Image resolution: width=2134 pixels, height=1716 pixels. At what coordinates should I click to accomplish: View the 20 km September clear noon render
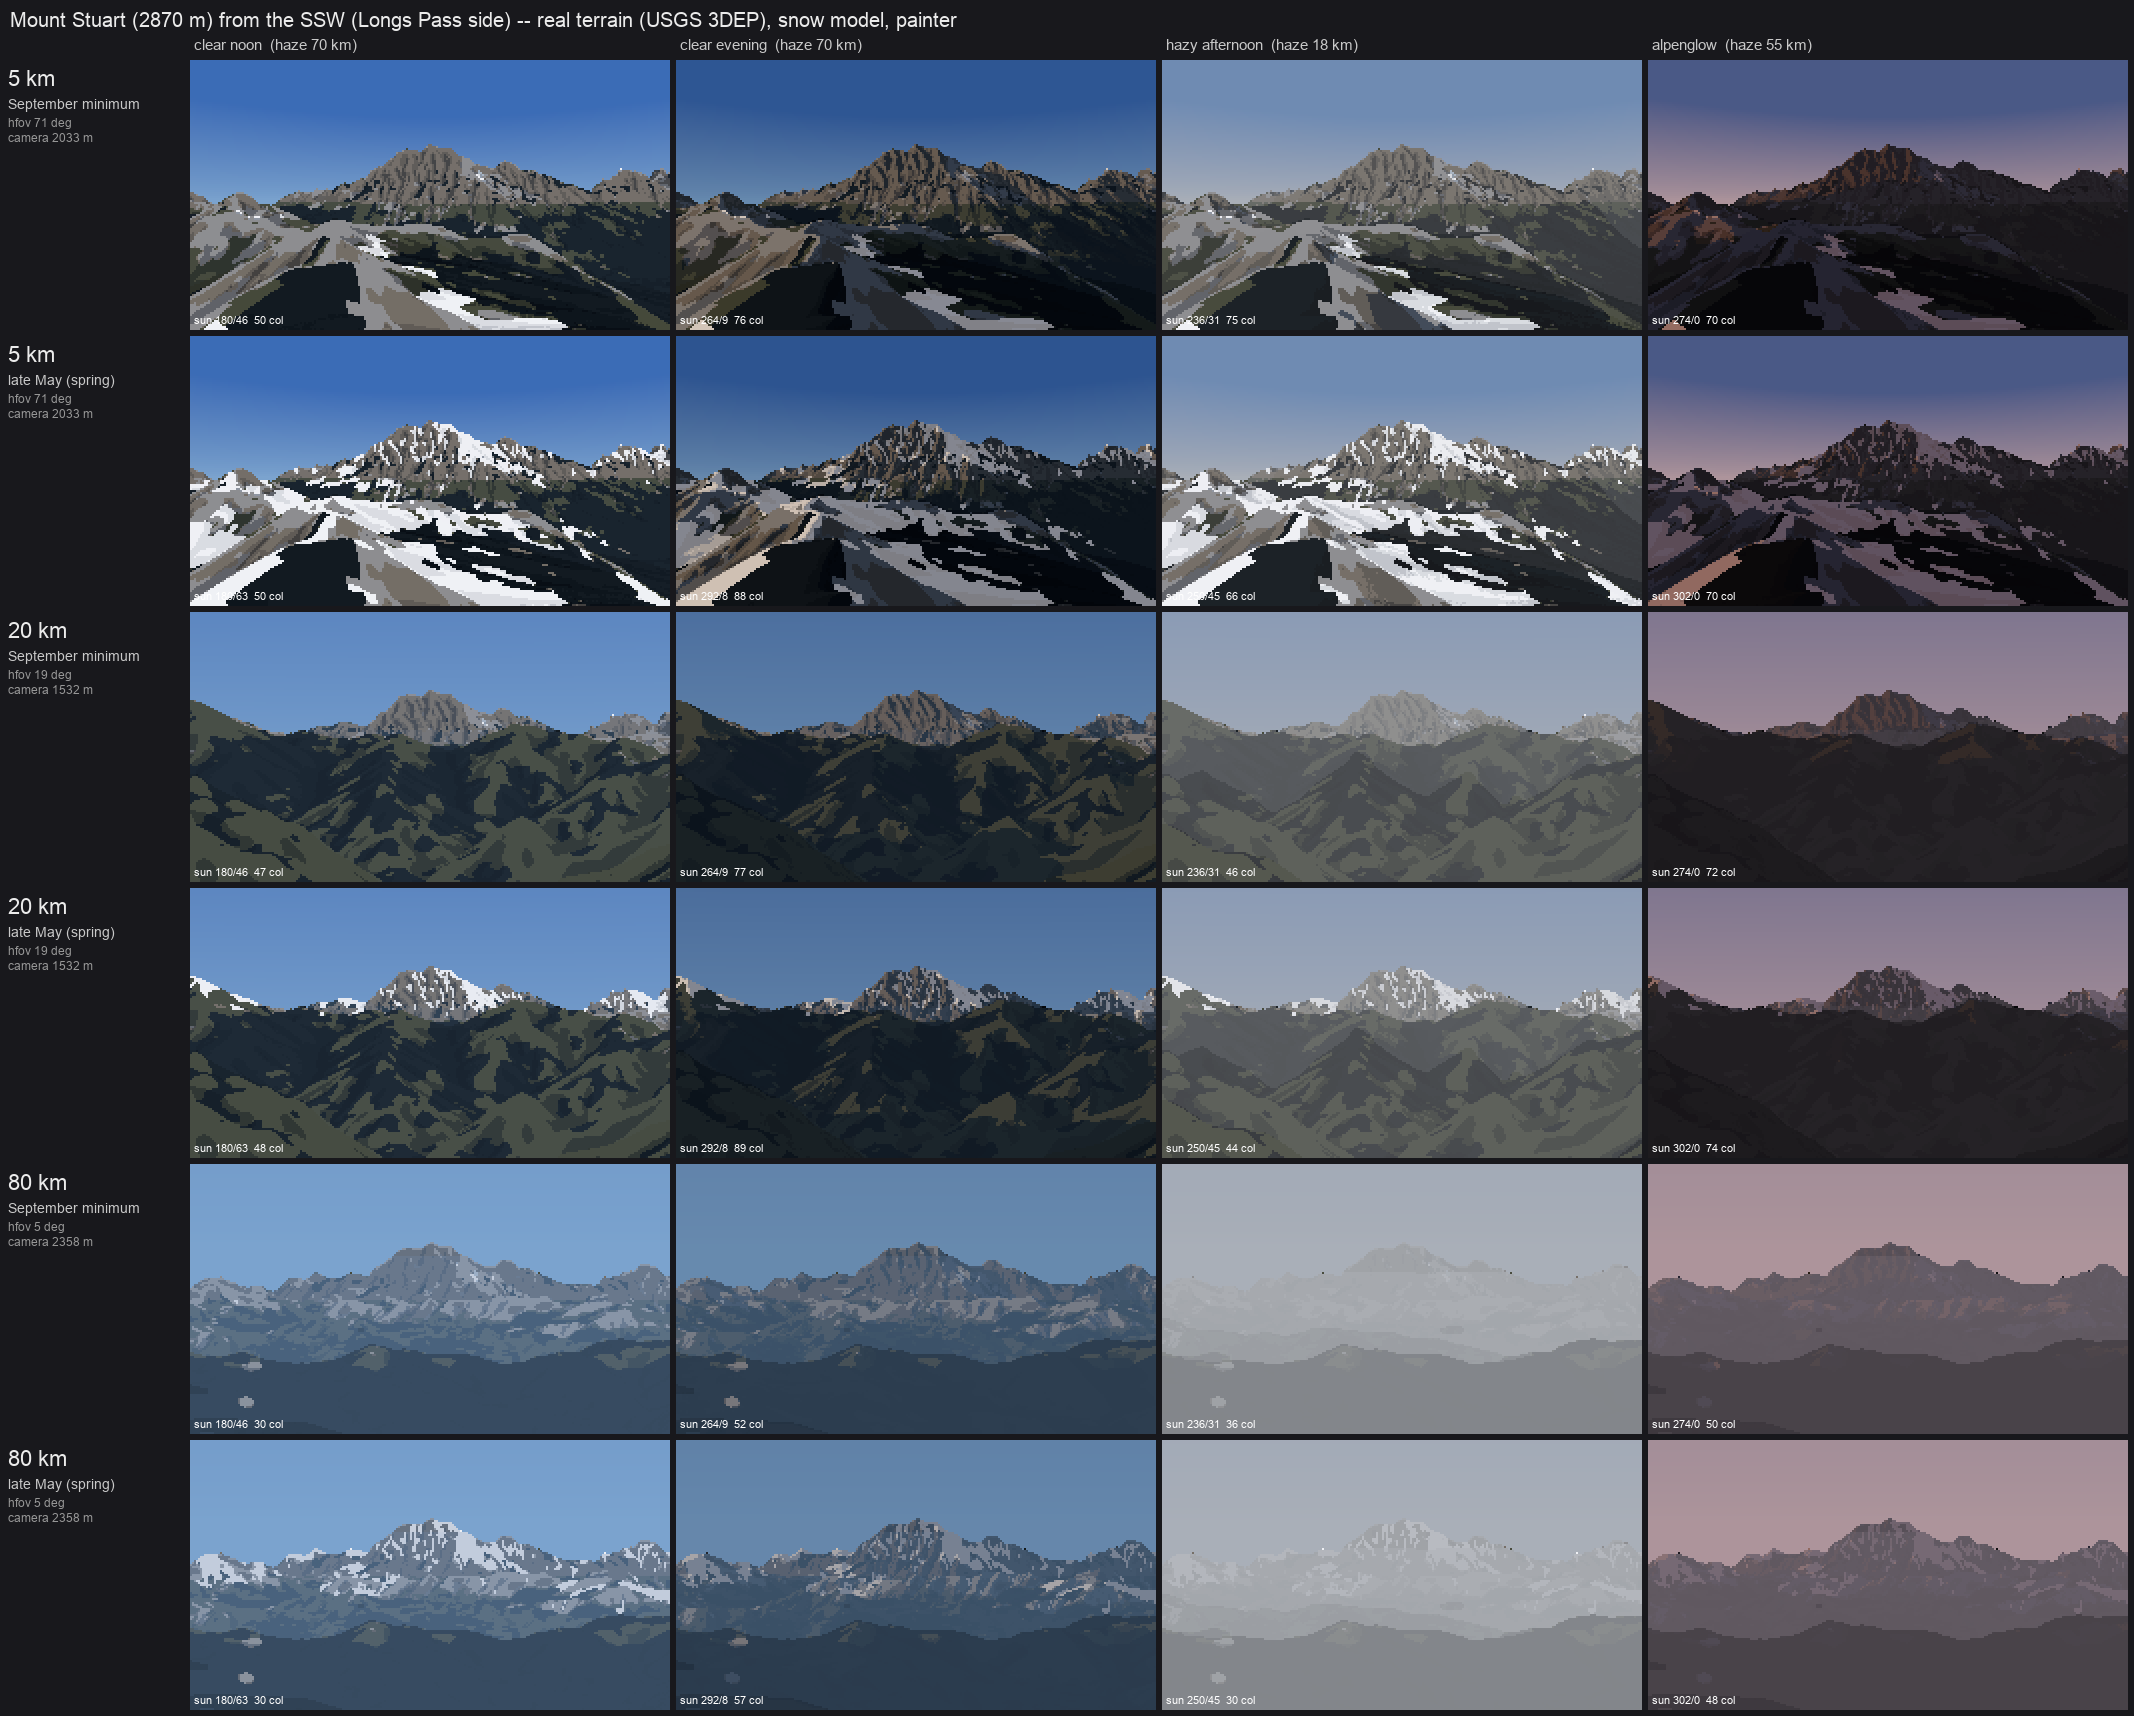(x=430, y=747)
